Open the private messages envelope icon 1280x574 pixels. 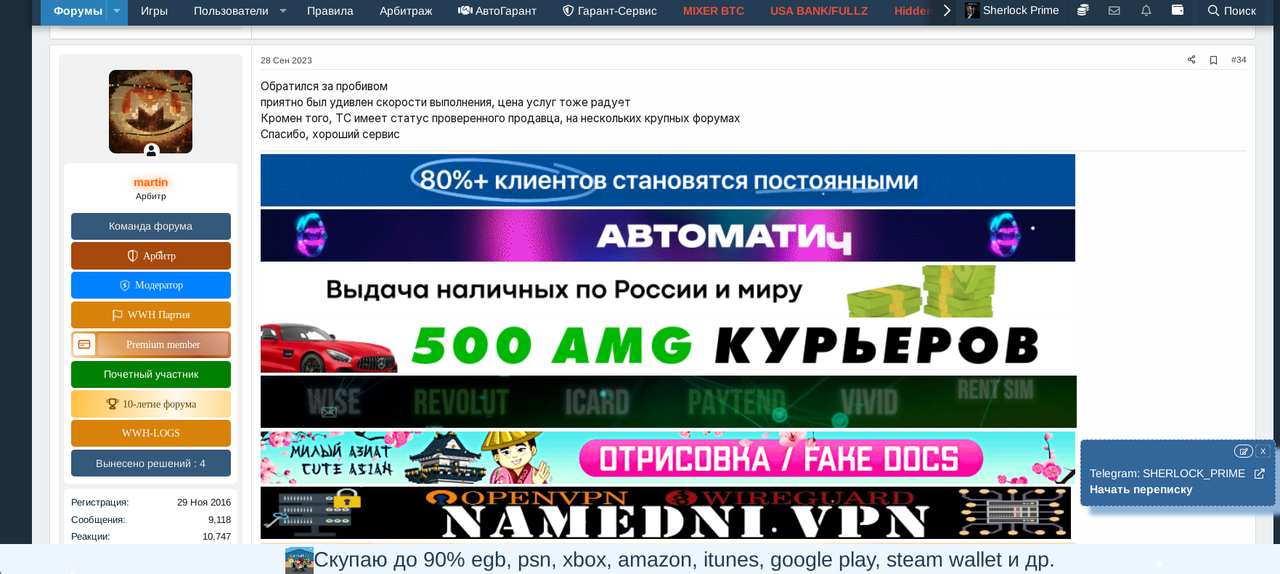[1114, 11]
